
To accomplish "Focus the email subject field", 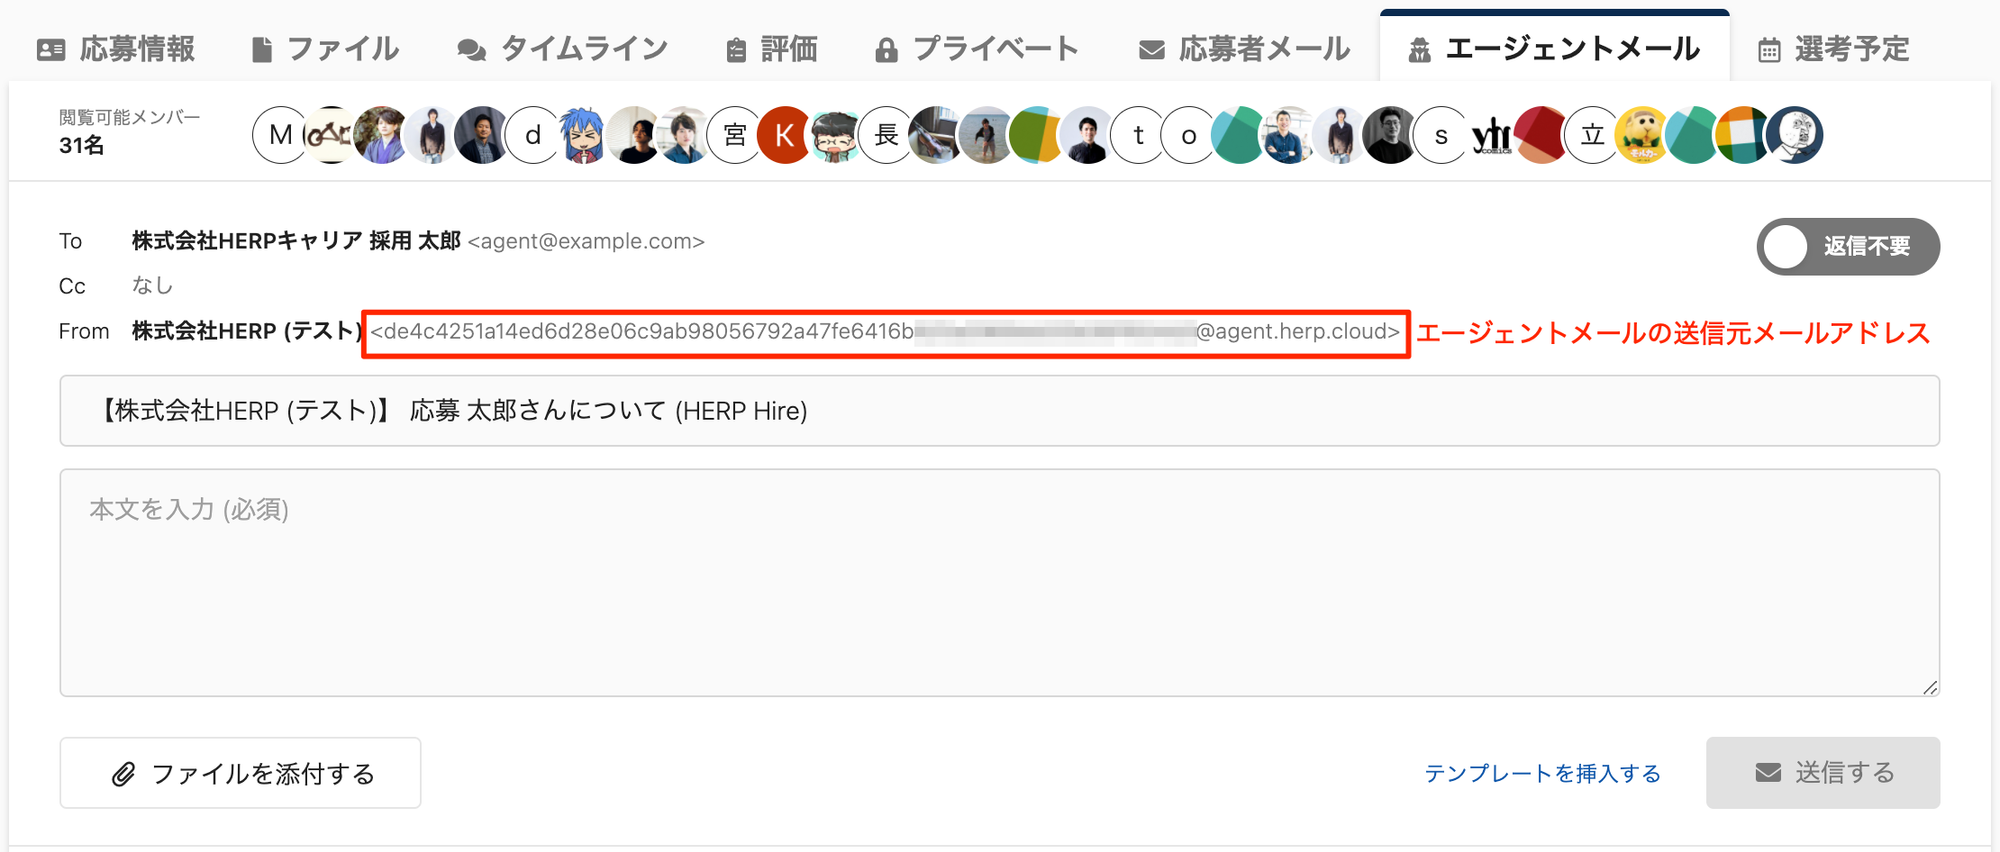I will [x=1000, y=411].
